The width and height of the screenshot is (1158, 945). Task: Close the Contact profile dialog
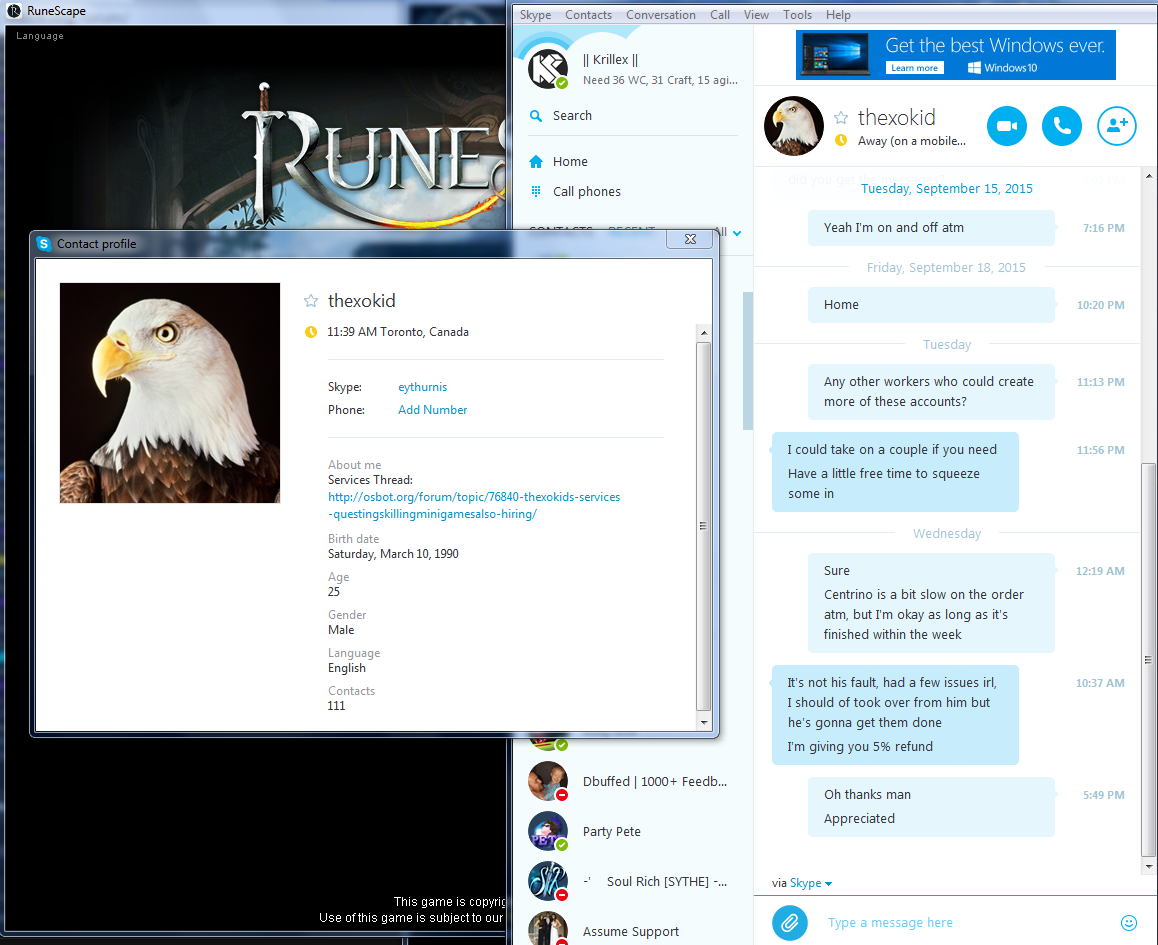click(x=690, y=239)
